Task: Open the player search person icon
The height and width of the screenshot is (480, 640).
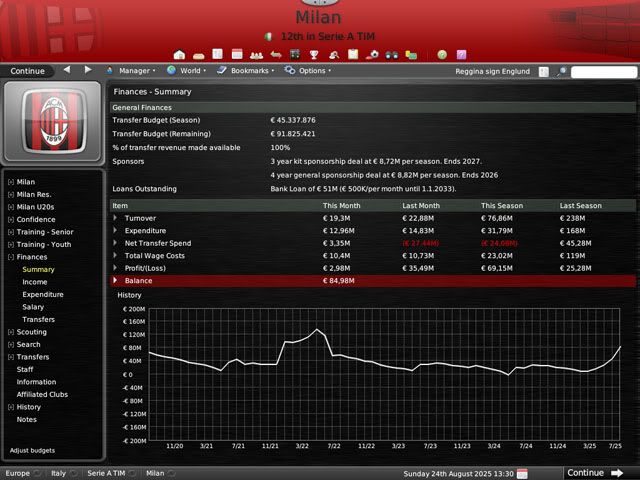Action: point(334,55)
